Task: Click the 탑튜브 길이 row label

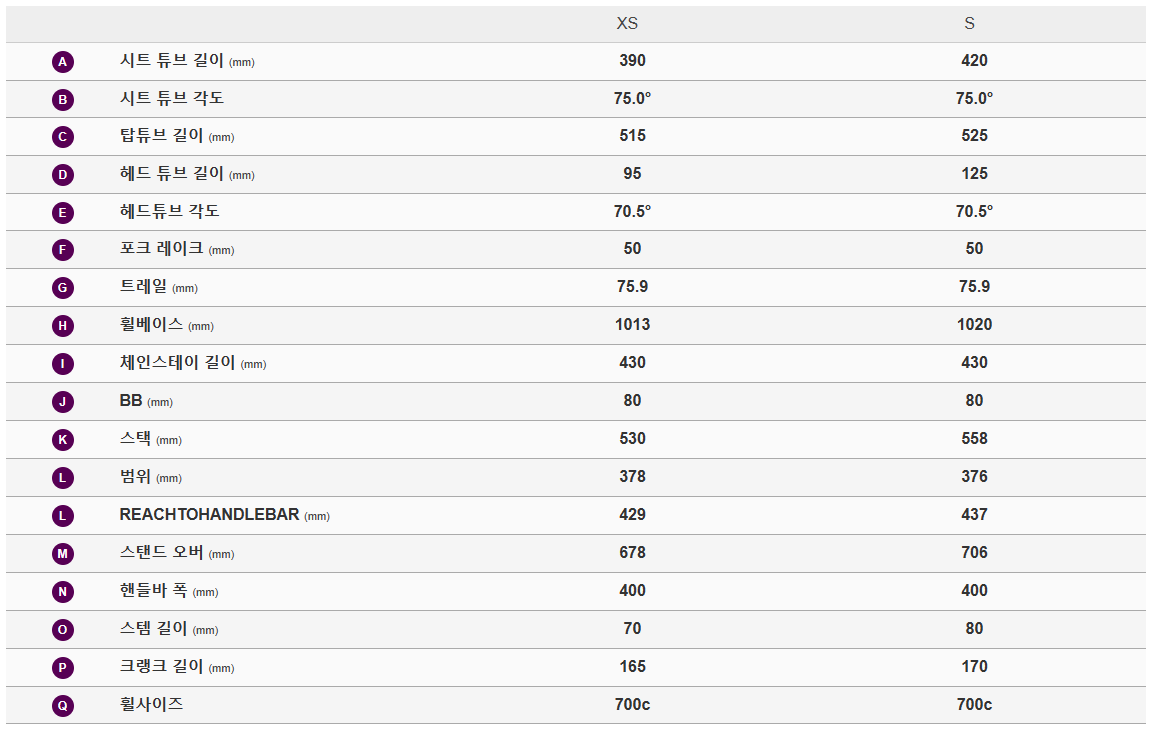Action: point(161,136)
